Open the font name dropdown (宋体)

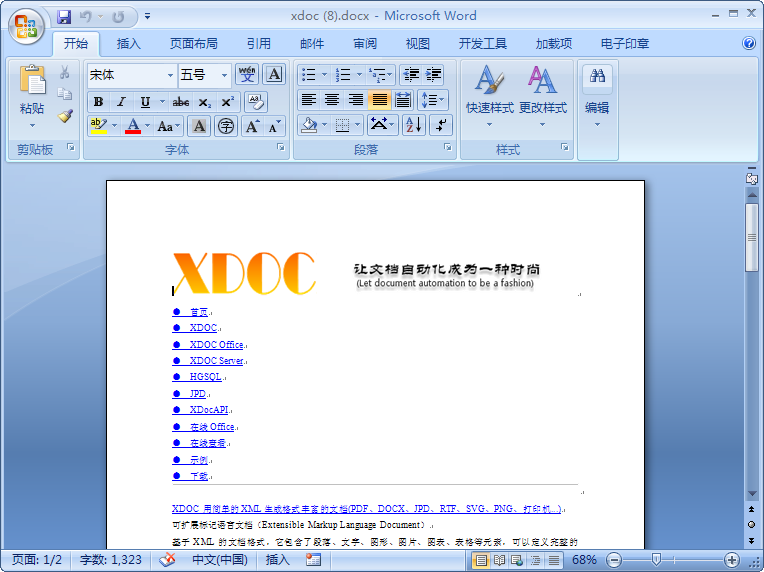(x=170, y=75)
